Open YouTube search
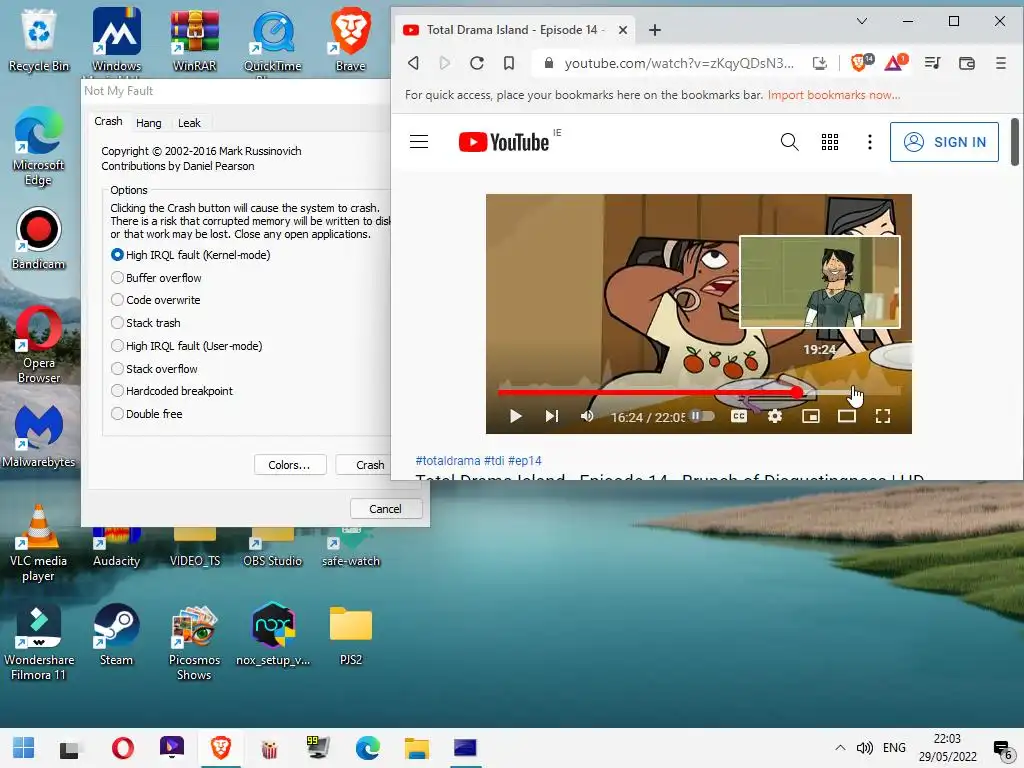1024x768 pixels. coord(789,142)
